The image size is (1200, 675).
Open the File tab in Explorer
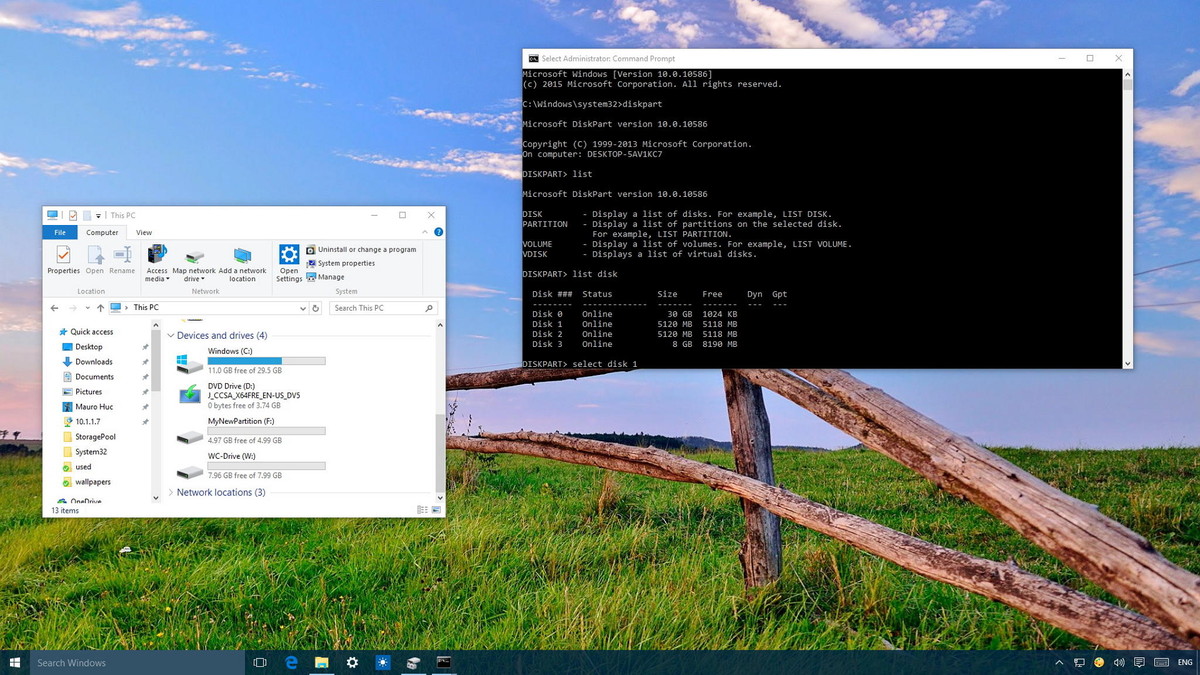click(59, 232)
